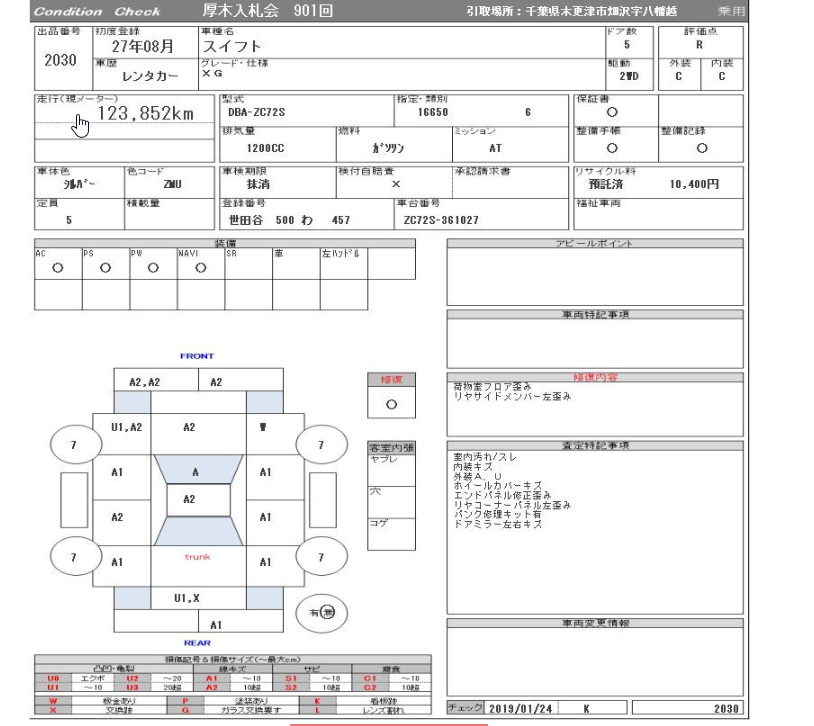Click the Condition Check title in header
Viewport: 814px width, 726px height.
tap(96, 12)
